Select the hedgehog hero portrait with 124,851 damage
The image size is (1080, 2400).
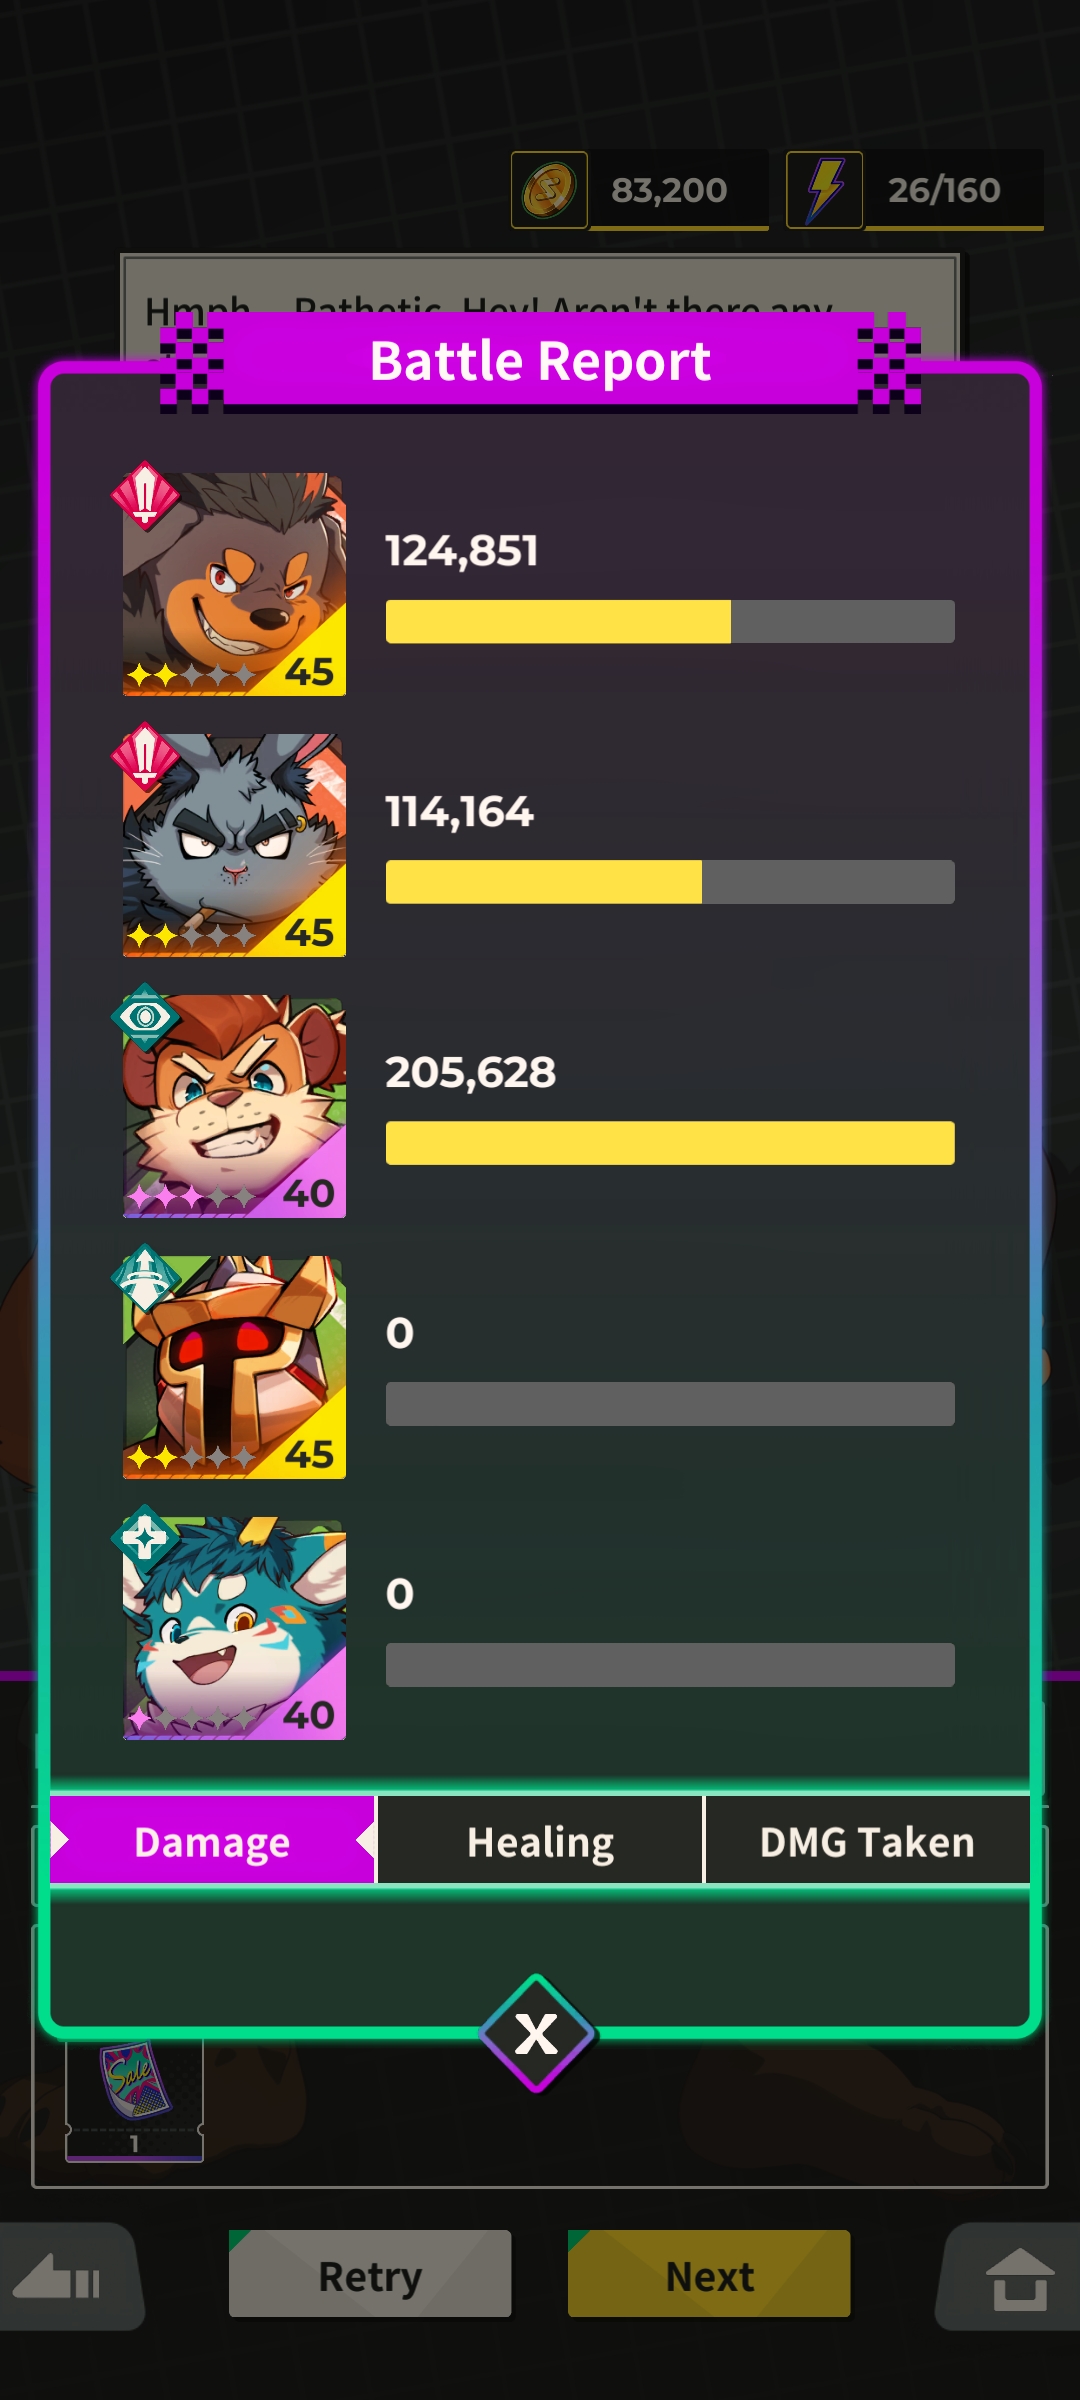coord(234,584)
